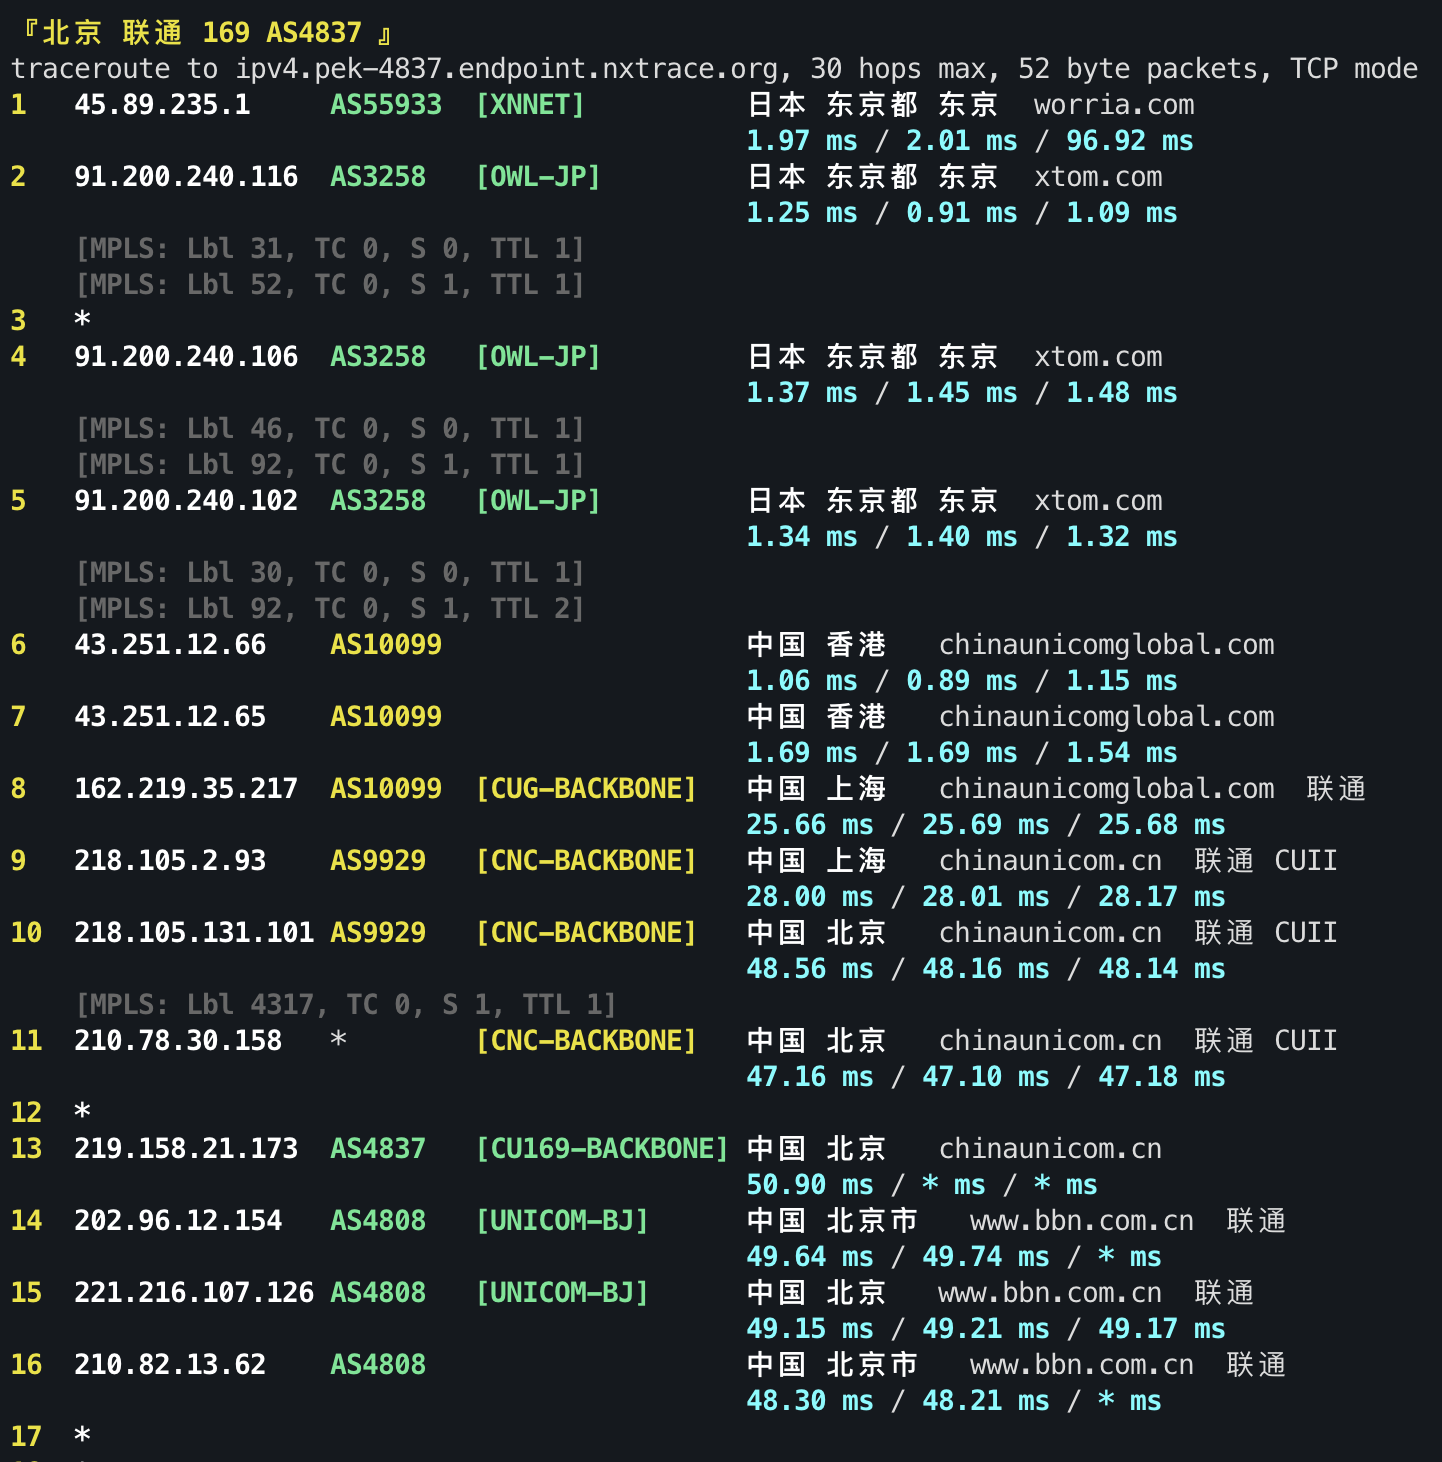Click IP address 45.89.235.1 on hop 1
Viewport: 1442px width, 1462px height.
point(163,104)
